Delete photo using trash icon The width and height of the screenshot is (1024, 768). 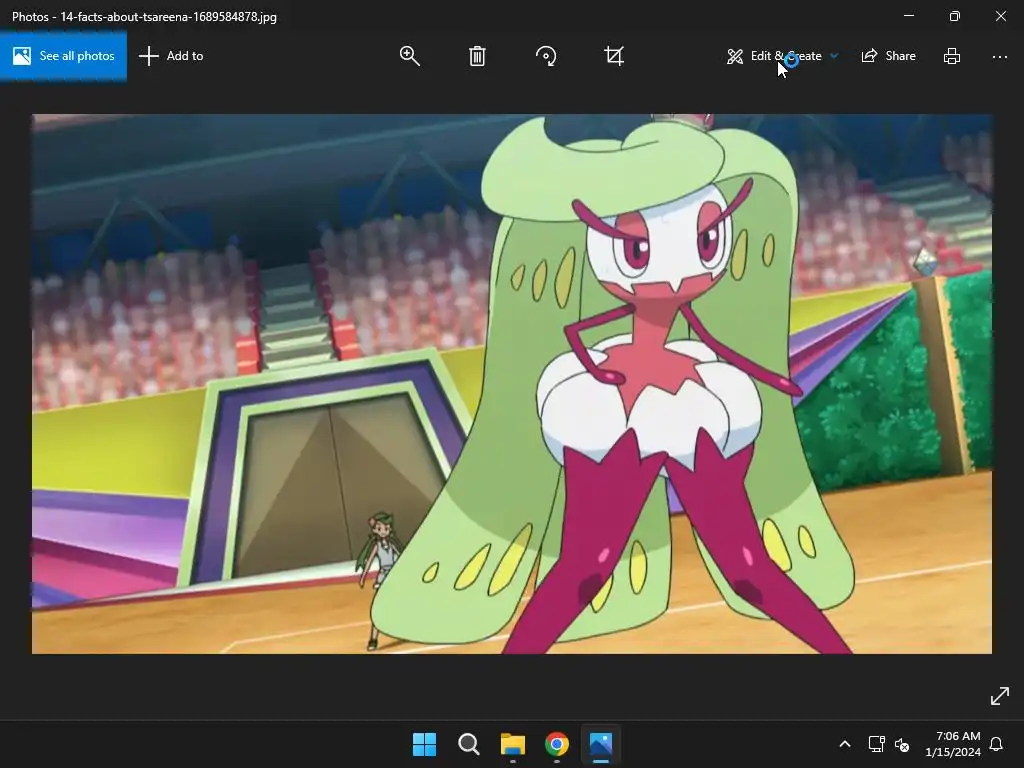tap(477, 56)
